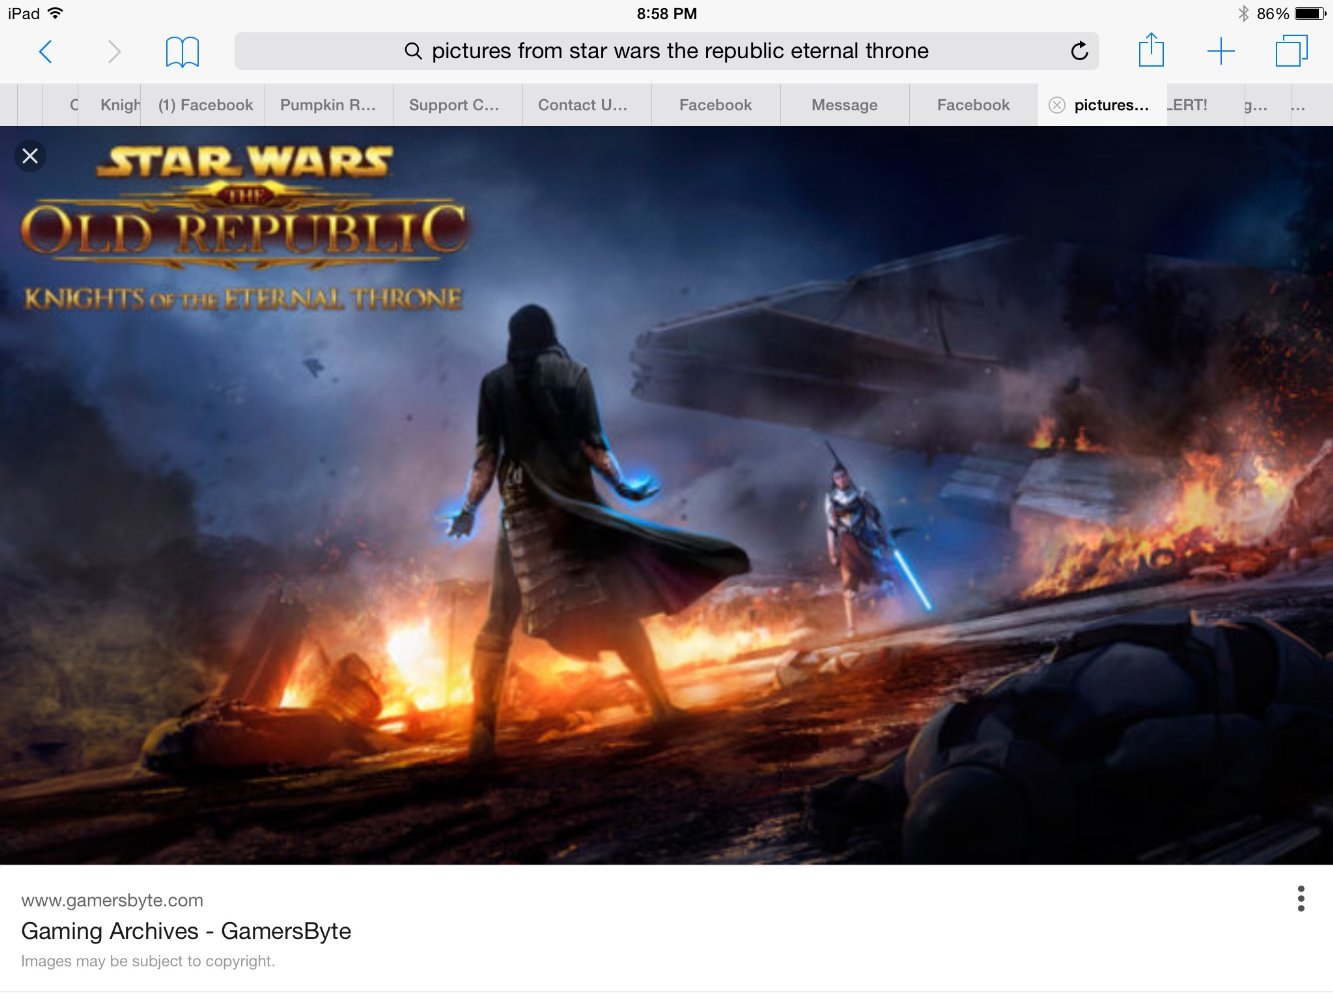This screenshot has height=1000, width=1333.
Task: Tap the battery indicator icon
Action: [x=1310, y=13]
